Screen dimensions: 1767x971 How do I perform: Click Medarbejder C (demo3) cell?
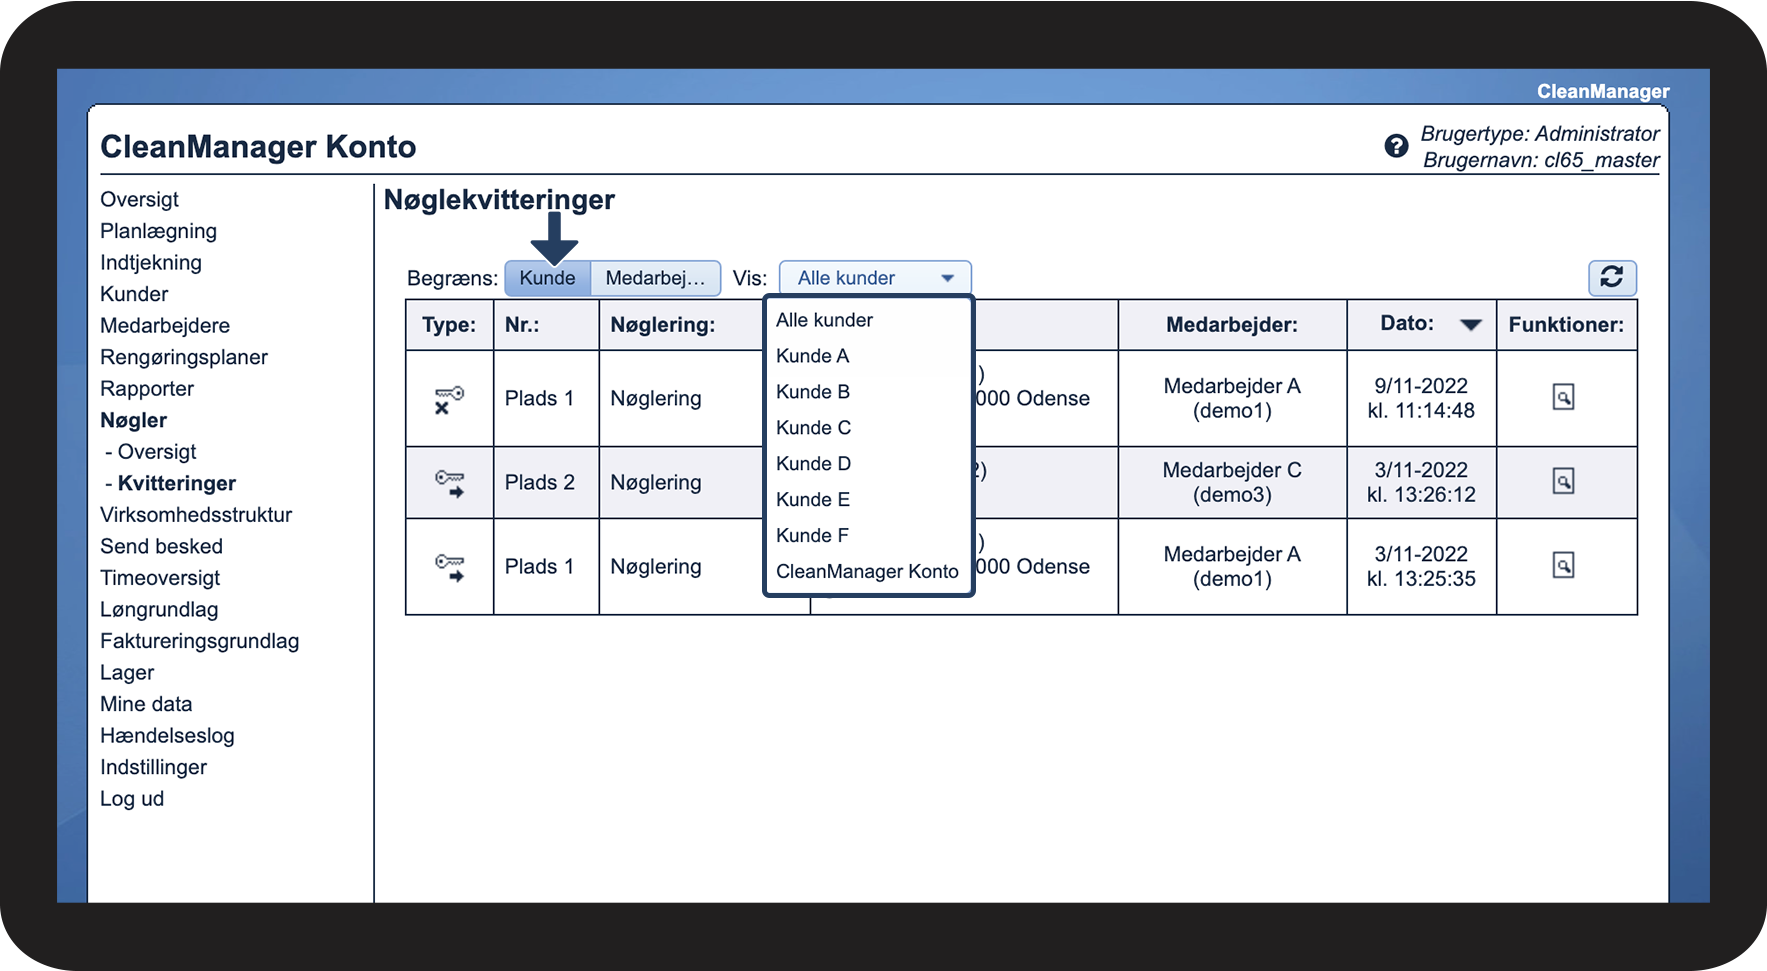point(1232,482)
